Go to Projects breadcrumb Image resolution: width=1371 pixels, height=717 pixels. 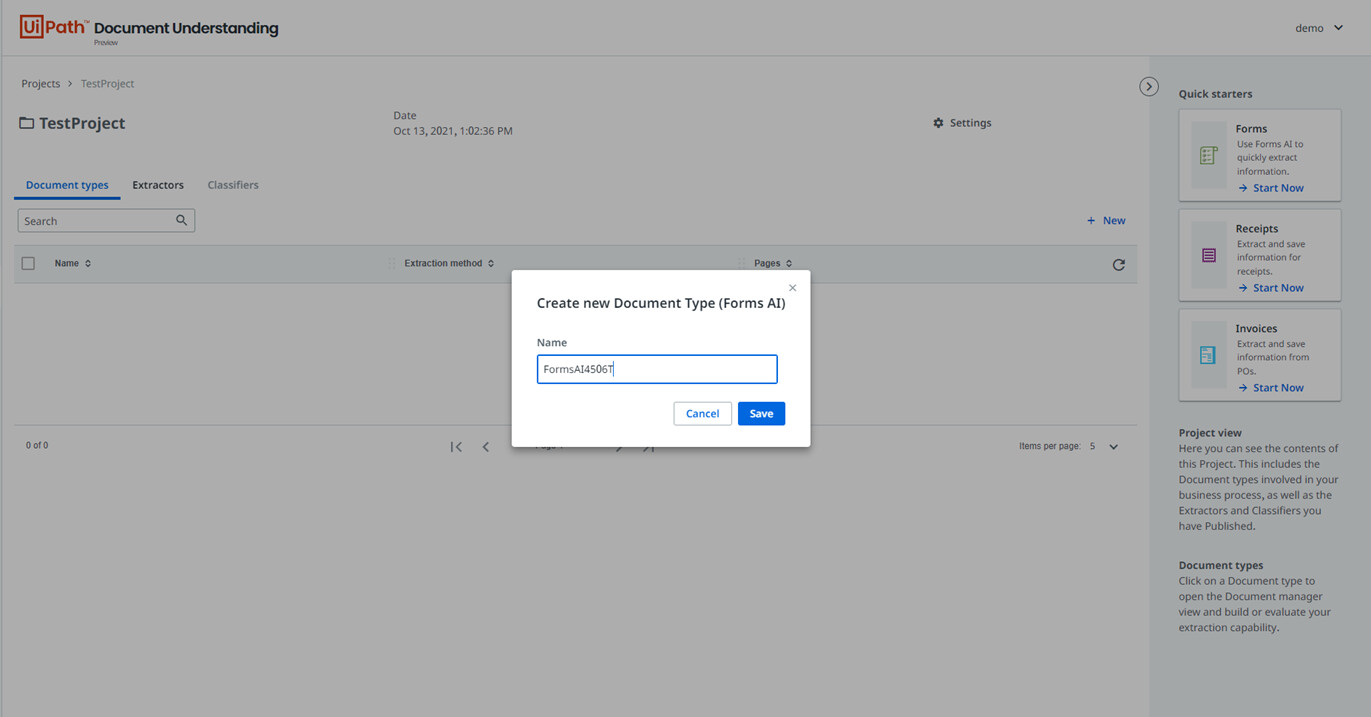tap(41, 84)
